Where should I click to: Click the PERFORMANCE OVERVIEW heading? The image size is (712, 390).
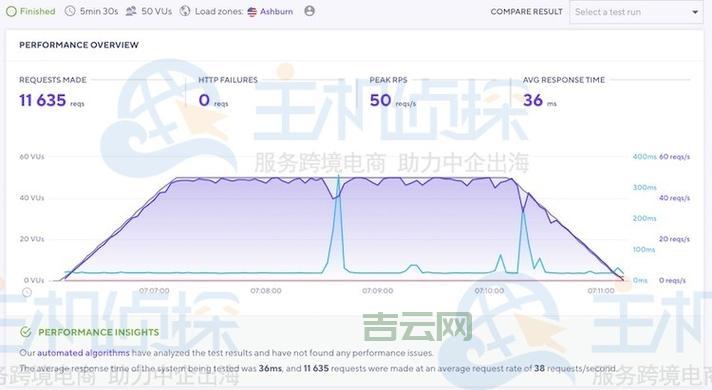point(79,45)
